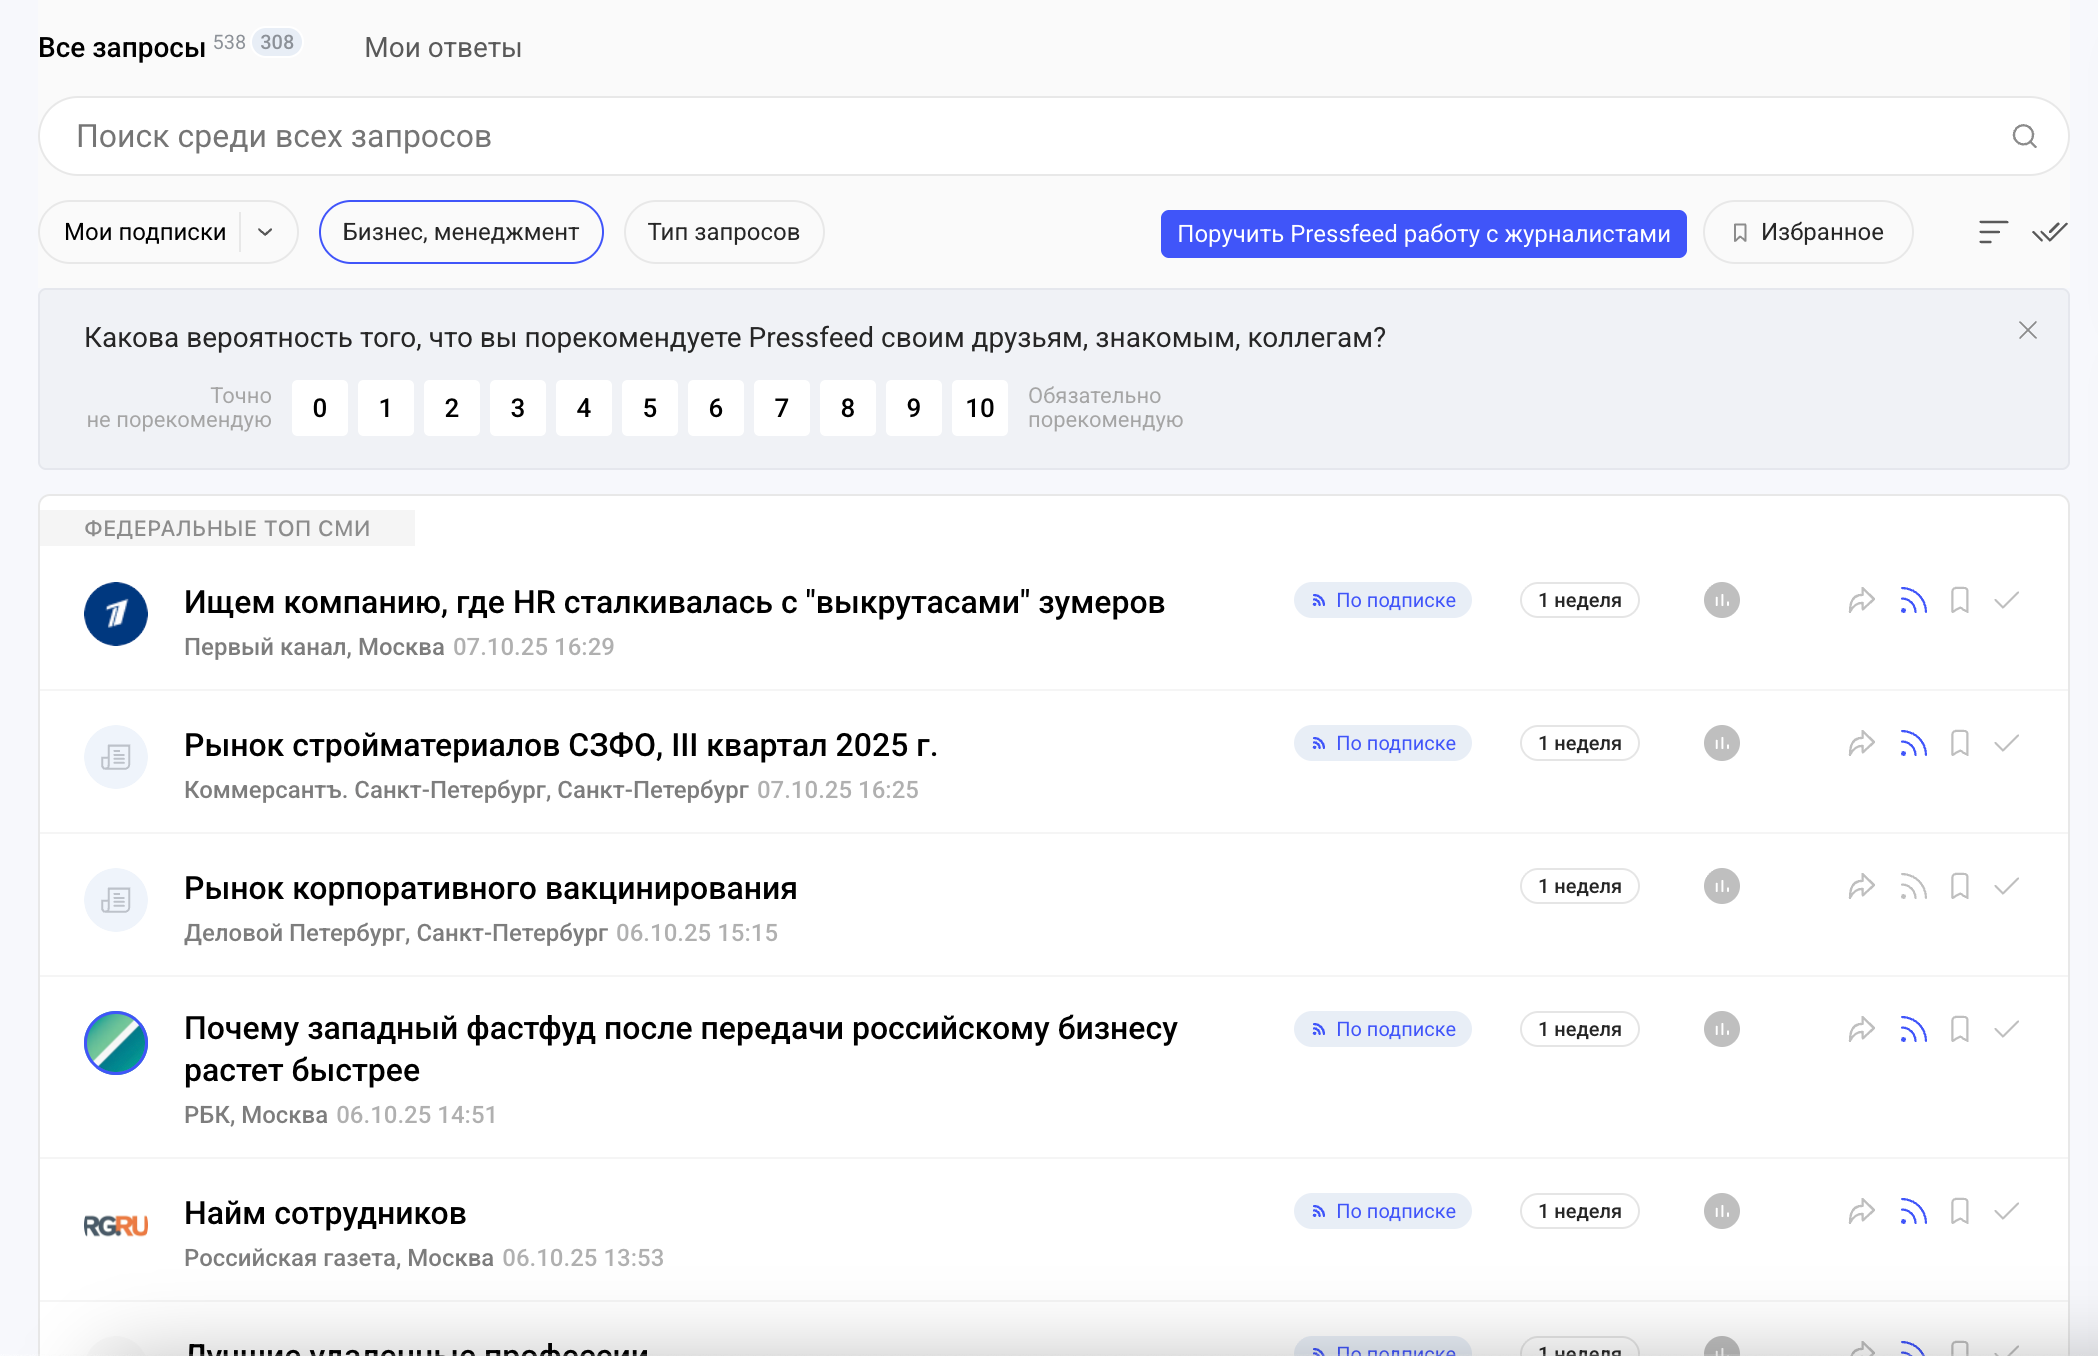Mark the РБК фастфуд request as read
The image size is (2098, 1356).
(2007, 1030)
